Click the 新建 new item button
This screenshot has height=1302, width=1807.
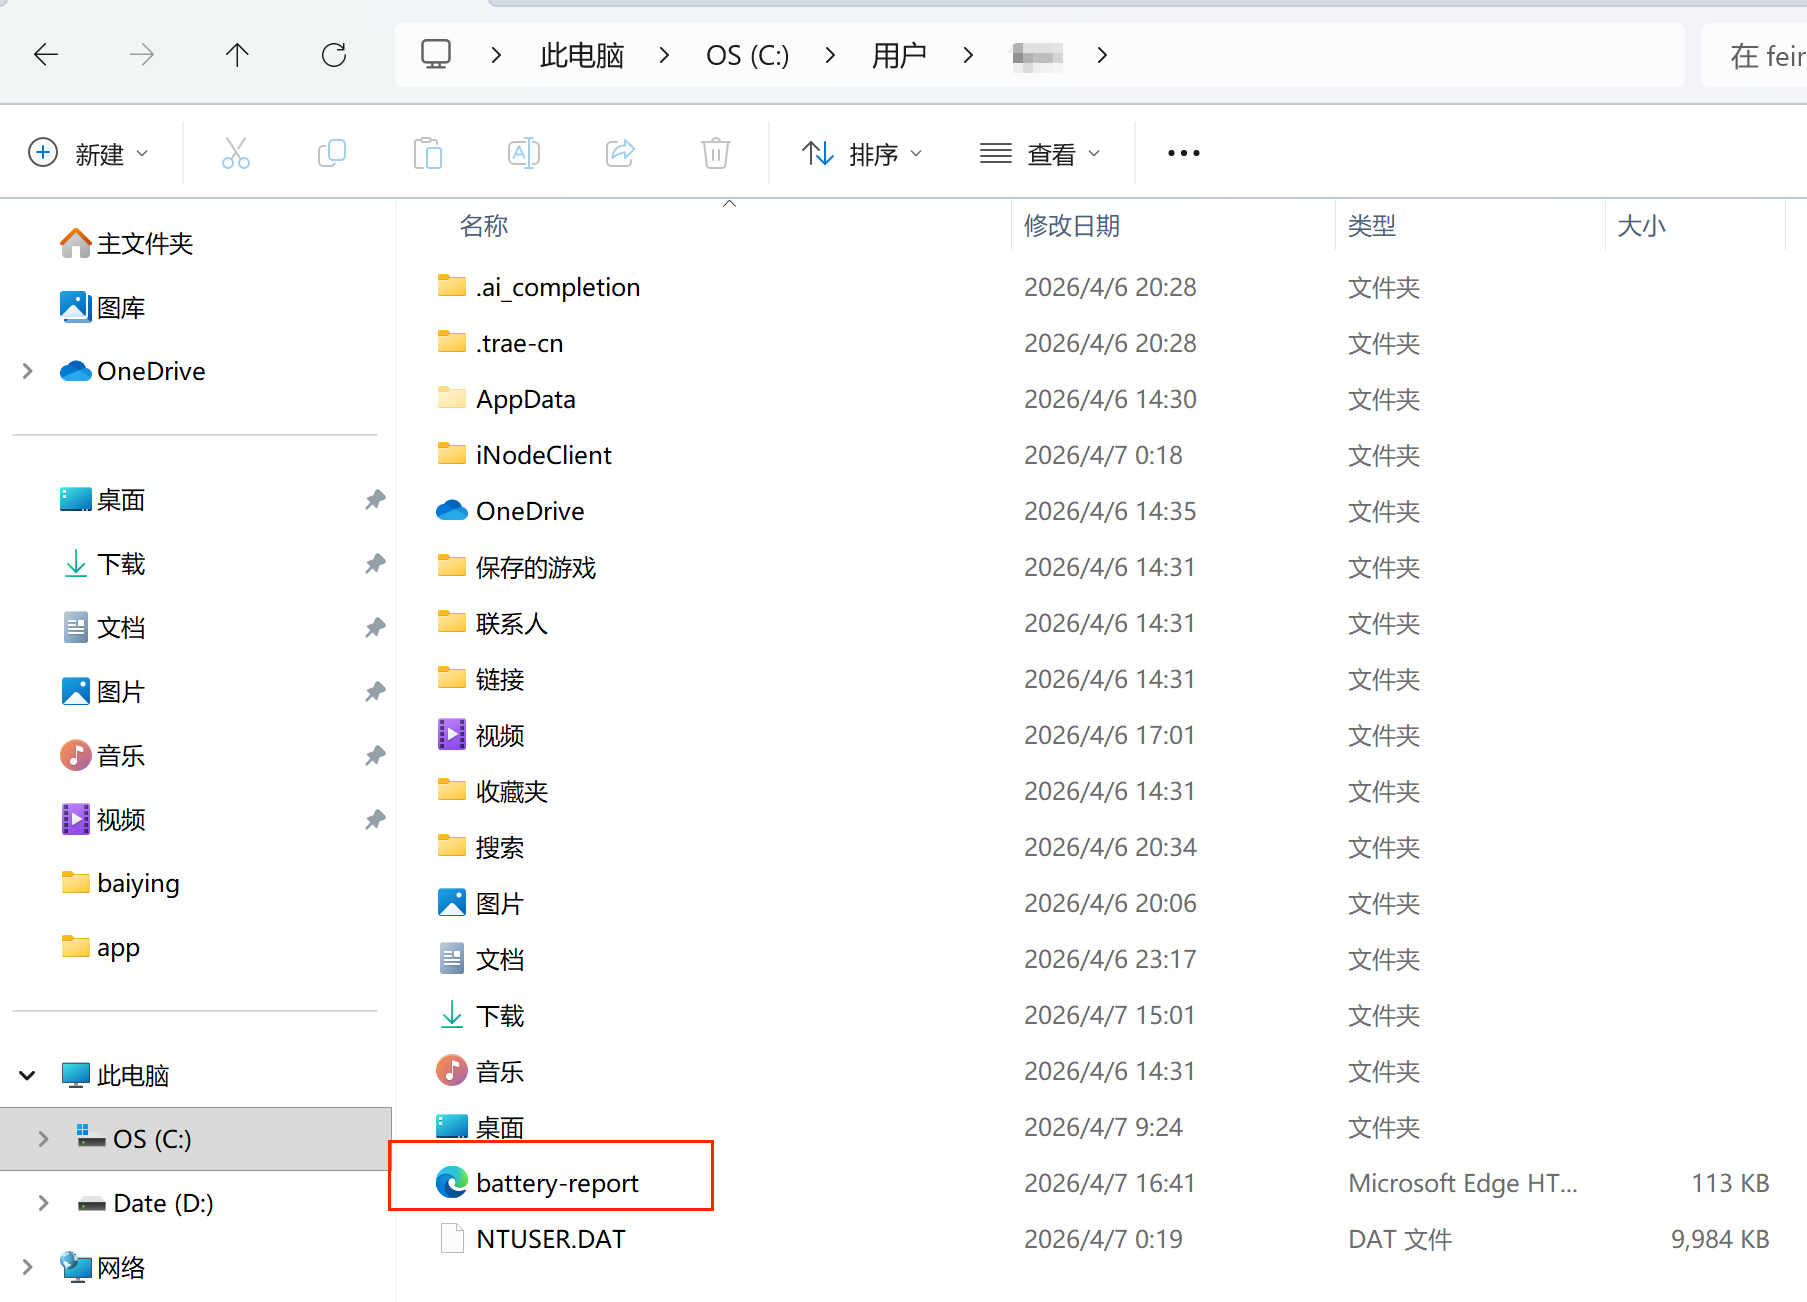tap(88, 154)
